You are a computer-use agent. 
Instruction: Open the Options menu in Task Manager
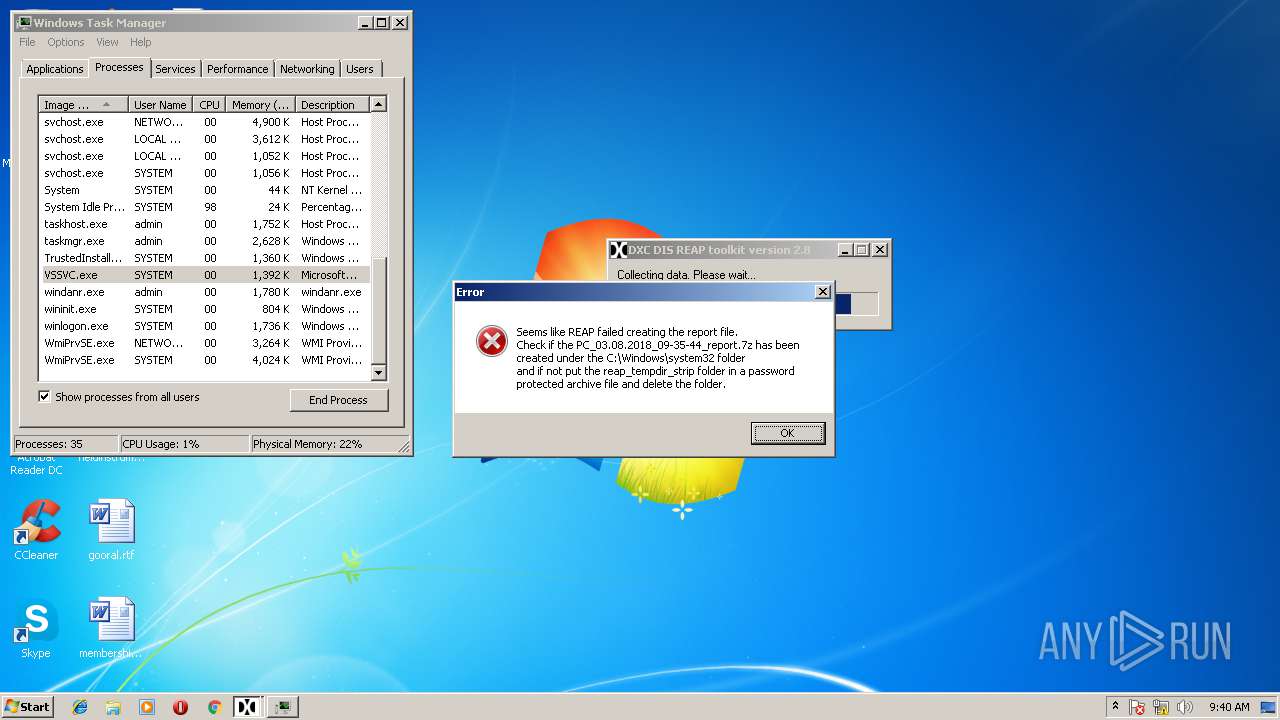pyautogui.click(x=65, y=42)
